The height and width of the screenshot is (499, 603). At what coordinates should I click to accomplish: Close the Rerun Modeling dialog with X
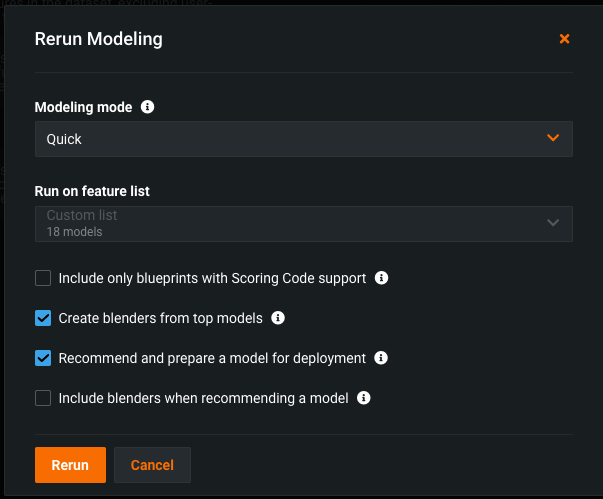(x=564, y=39)
